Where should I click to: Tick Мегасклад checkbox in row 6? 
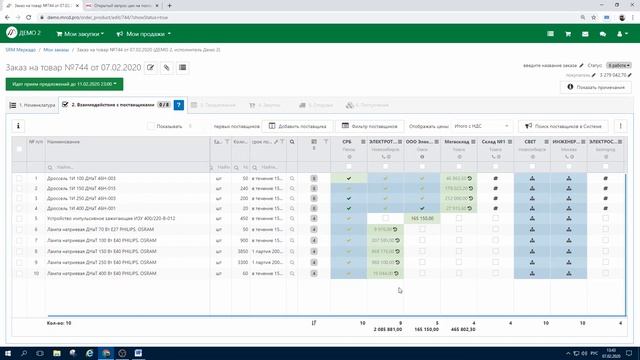(459, 229)
